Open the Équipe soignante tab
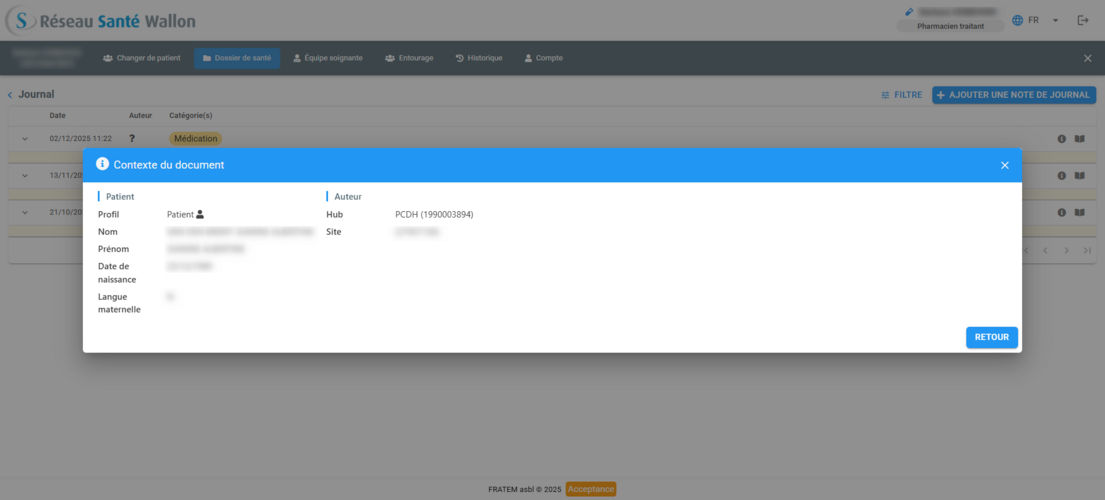Screen dimensions: 1105x500 pyautogui.click(x=328, y=58)
